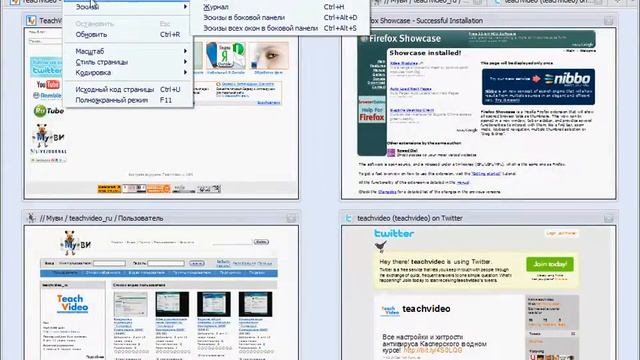The image size is (640, 360).
Task: Click the YouTube logo in first thumbnail
Action: (x=48, y=84)
